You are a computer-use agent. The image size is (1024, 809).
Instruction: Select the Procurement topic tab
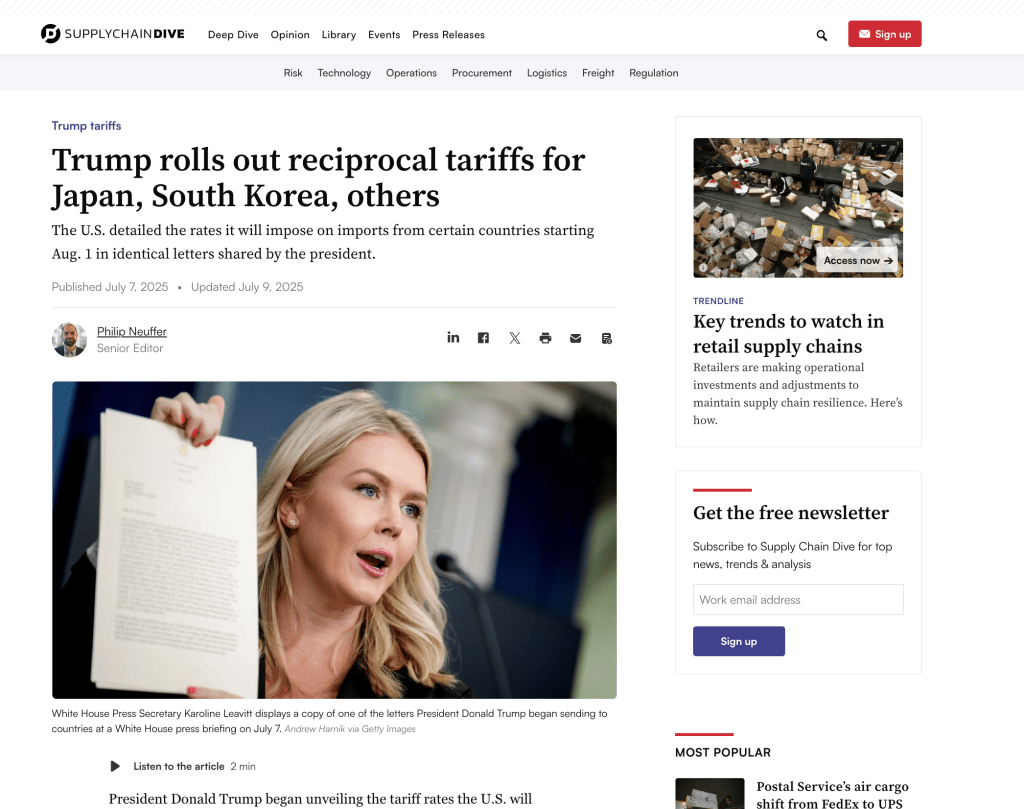tap(481, 73)
